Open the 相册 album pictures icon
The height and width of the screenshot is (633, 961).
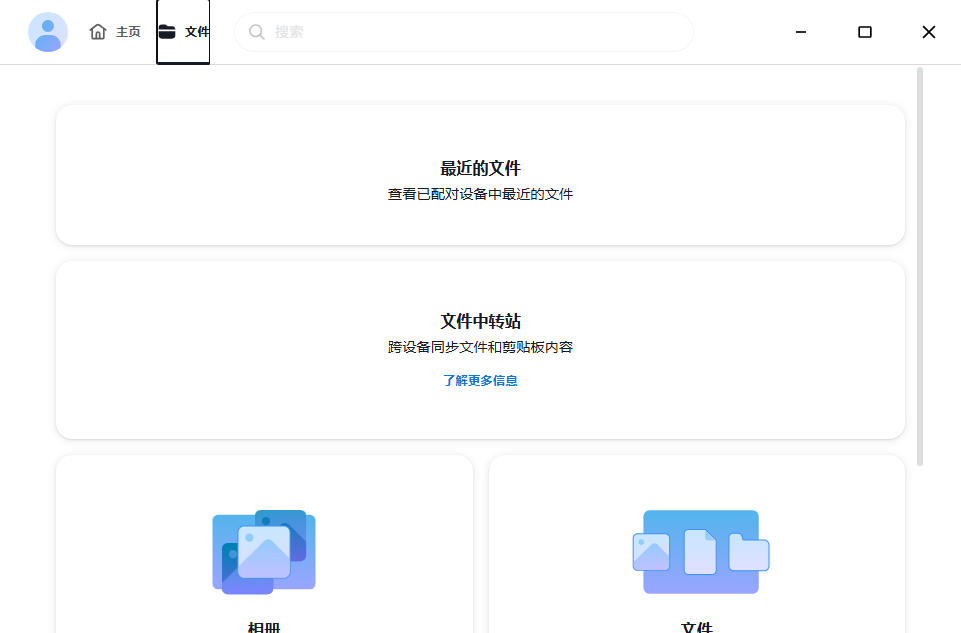click(264, 552)
